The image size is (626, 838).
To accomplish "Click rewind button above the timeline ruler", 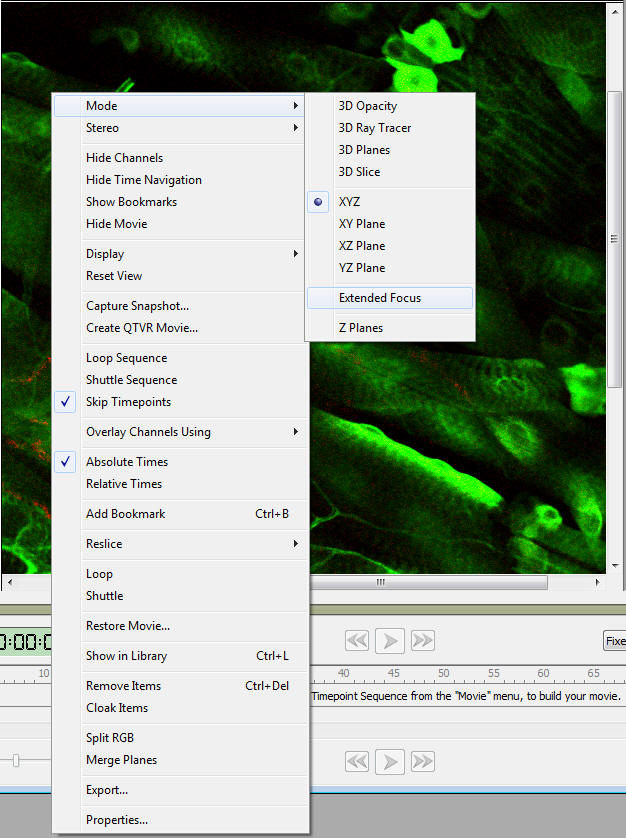I will [x=357, y=640].
